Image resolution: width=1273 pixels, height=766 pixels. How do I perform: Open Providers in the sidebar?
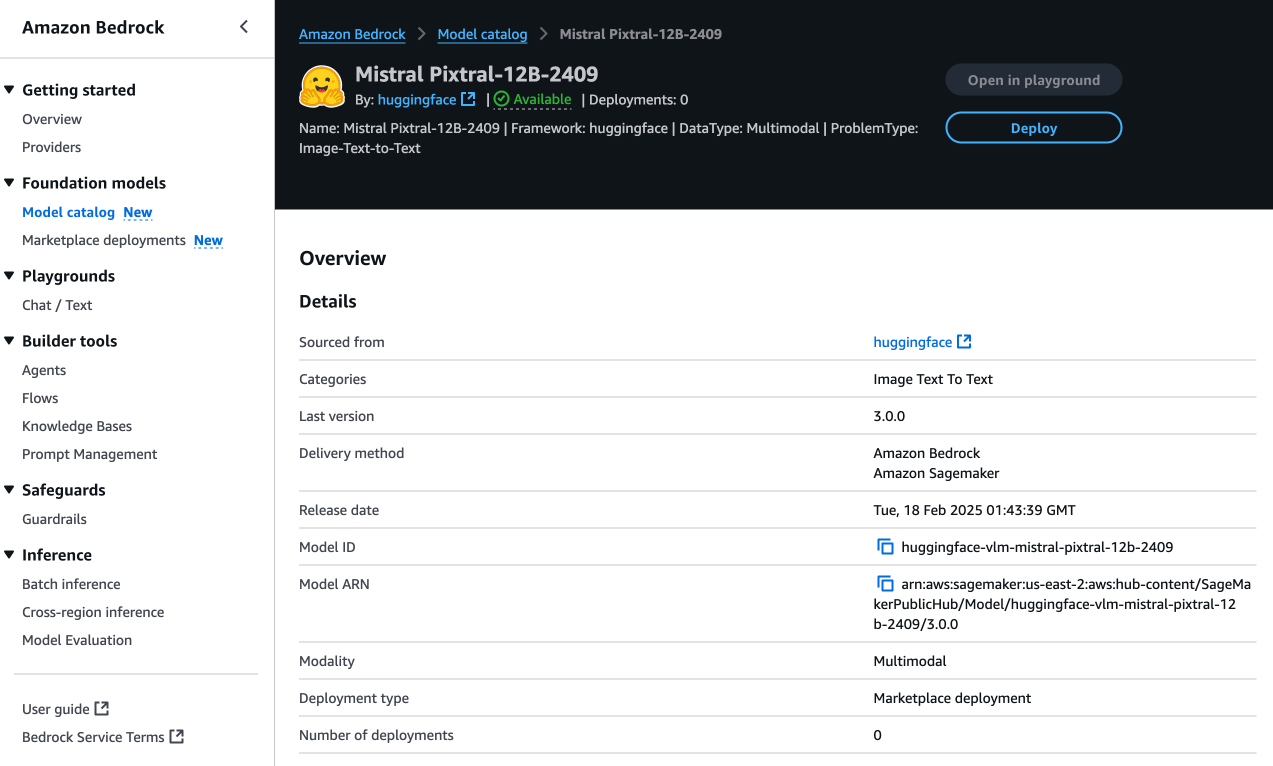pos(52,147)
